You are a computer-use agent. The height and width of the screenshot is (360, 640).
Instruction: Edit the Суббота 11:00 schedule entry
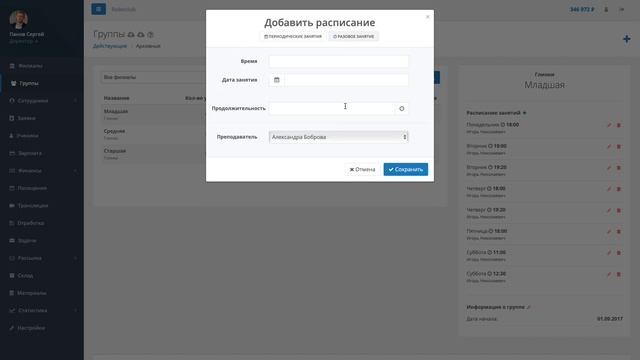click(x=609, y=253)
